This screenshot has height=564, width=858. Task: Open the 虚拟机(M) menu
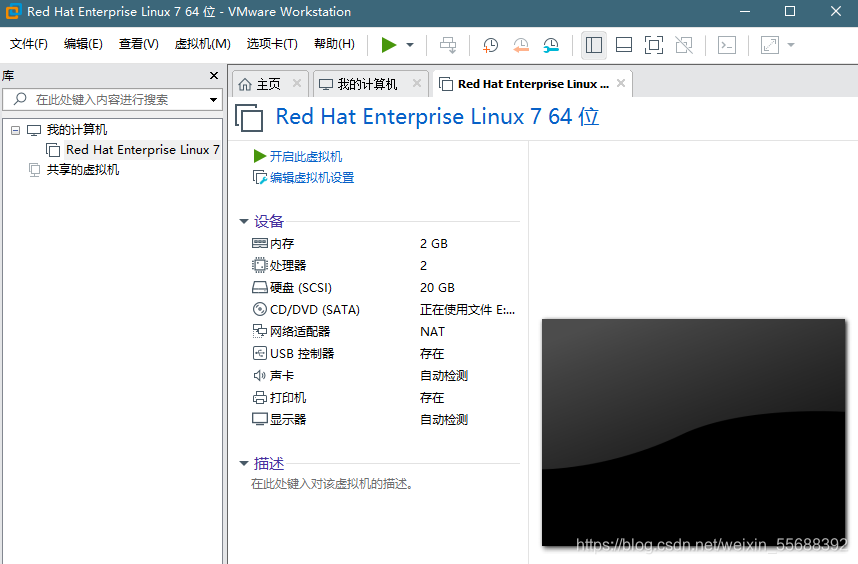pyautogui.click(x=202, y=44)
